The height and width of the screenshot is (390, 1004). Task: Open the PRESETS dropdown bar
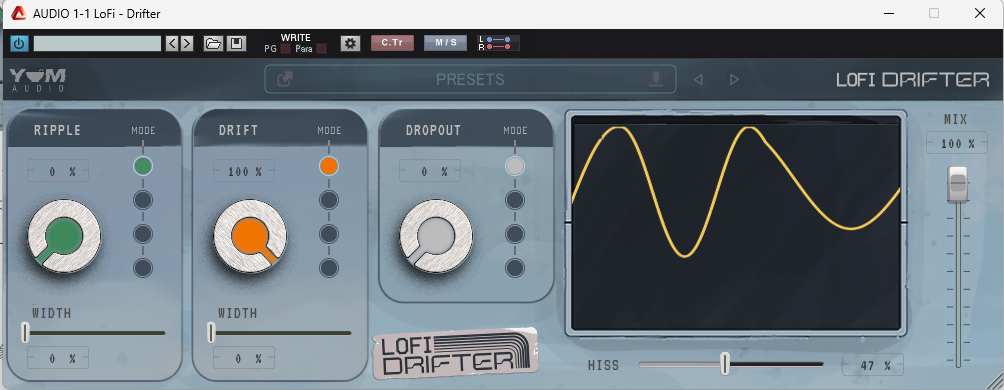(470, 79)
